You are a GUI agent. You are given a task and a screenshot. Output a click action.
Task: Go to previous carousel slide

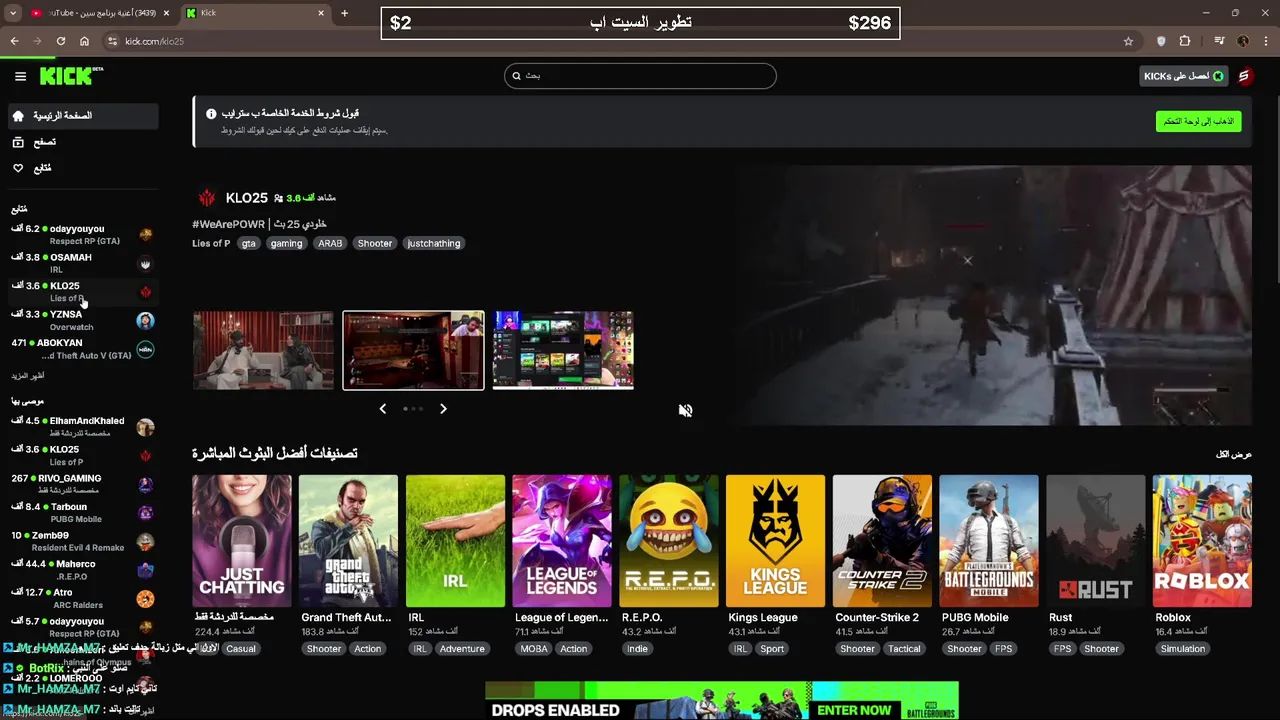pyautogui.click(x=382, y=408)
